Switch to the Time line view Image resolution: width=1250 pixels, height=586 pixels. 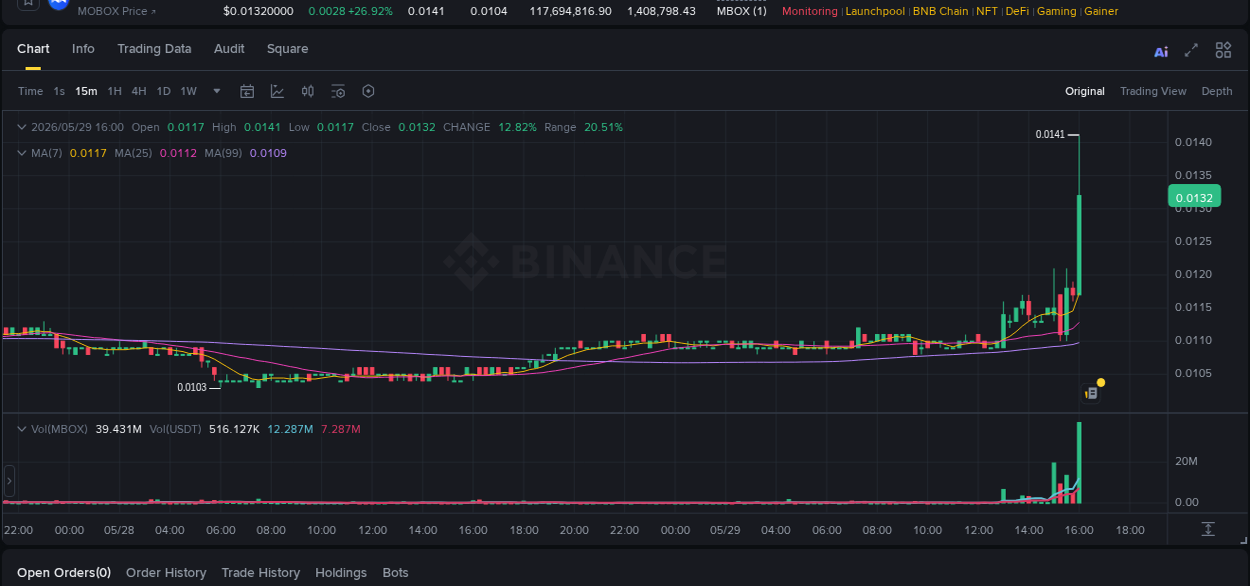pyautogui.click(x=30, y=91)
